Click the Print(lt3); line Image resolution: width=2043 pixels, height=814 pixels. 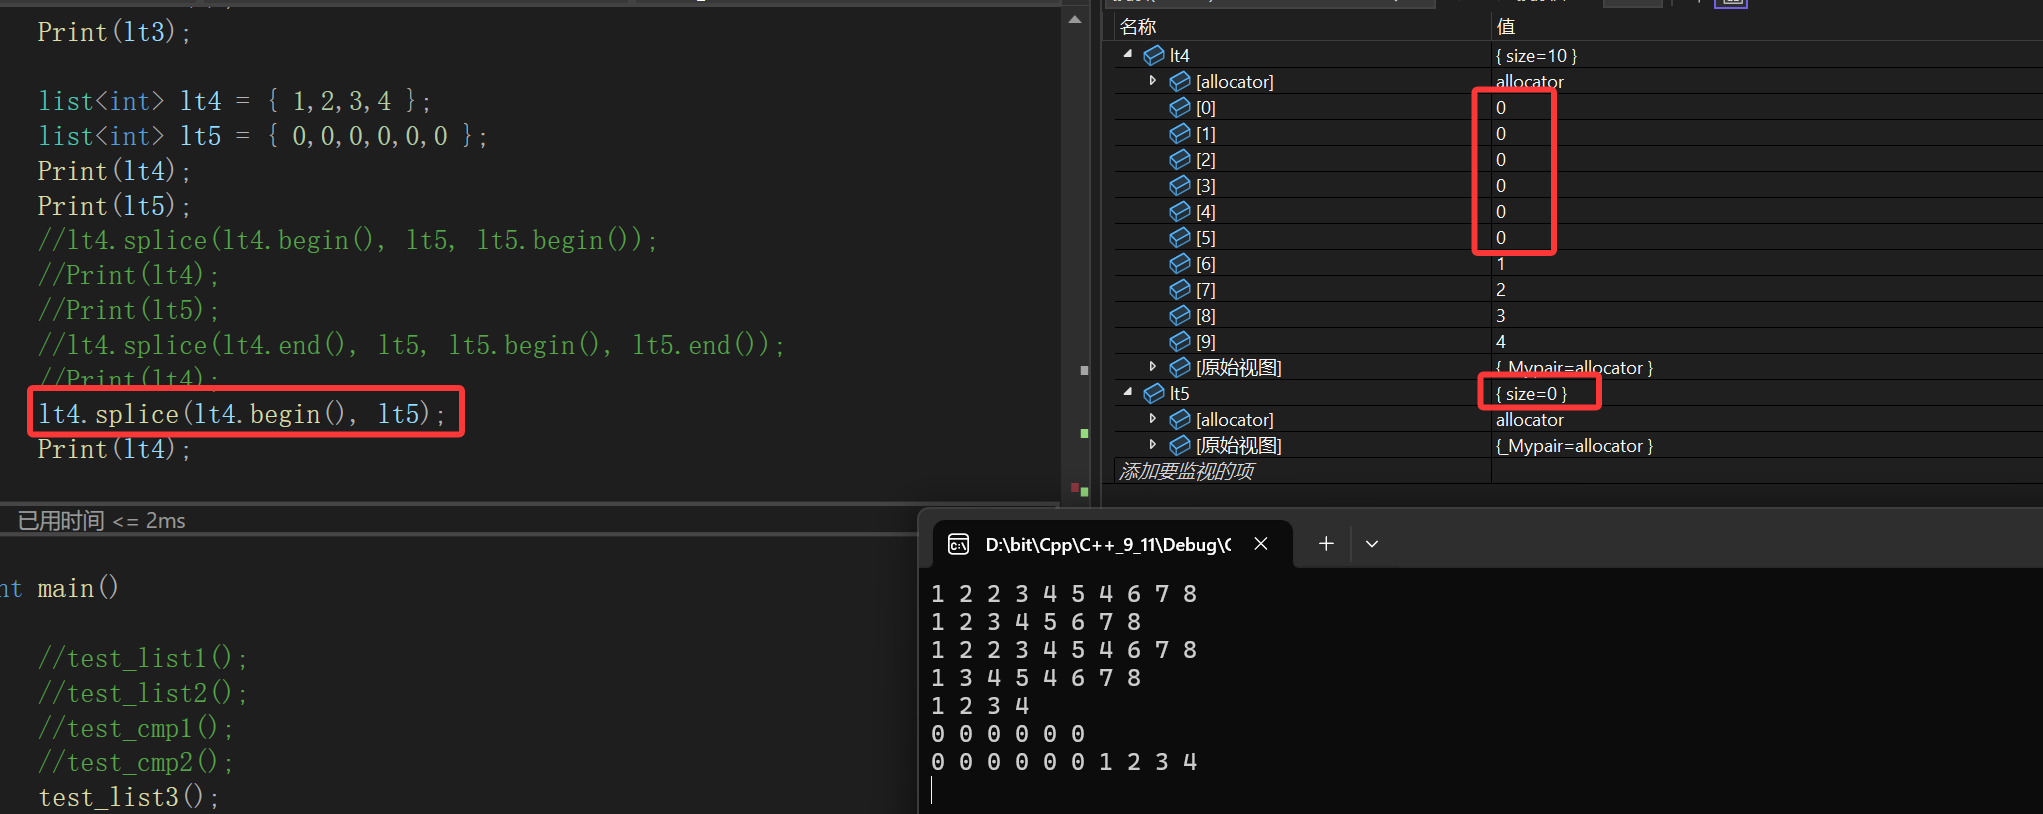click(114, 32)
